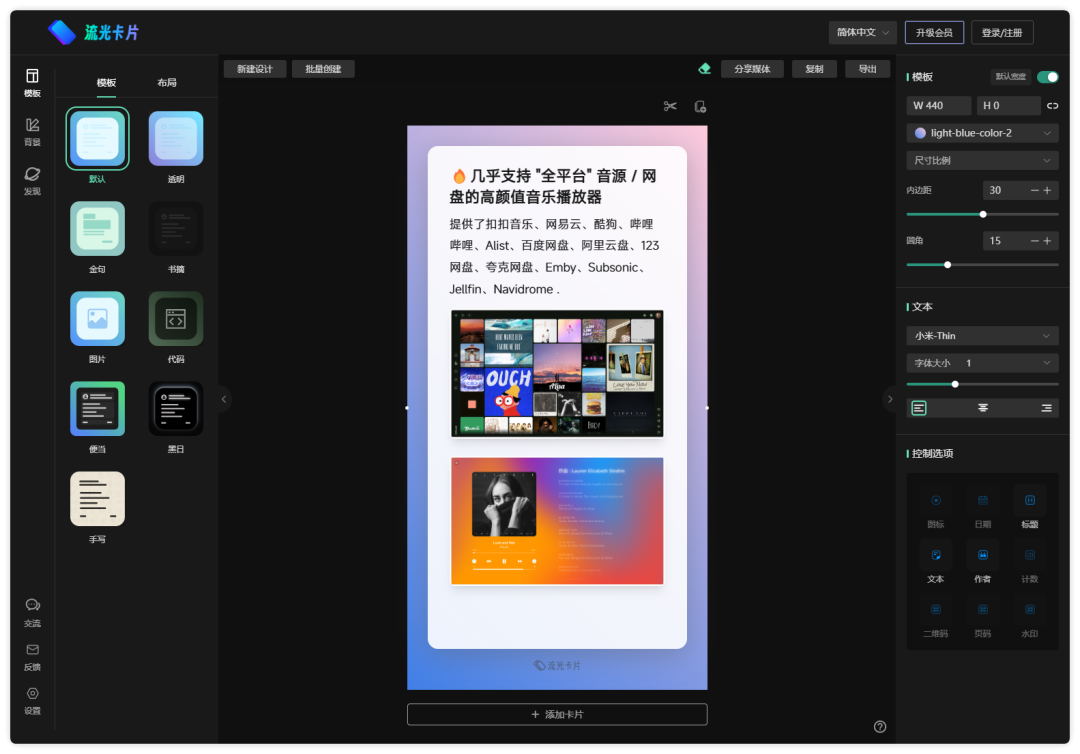The width and height of the screenshot is (1080, 754).
Task: Switch to the 模板 tab
Action: click(106, 82)
